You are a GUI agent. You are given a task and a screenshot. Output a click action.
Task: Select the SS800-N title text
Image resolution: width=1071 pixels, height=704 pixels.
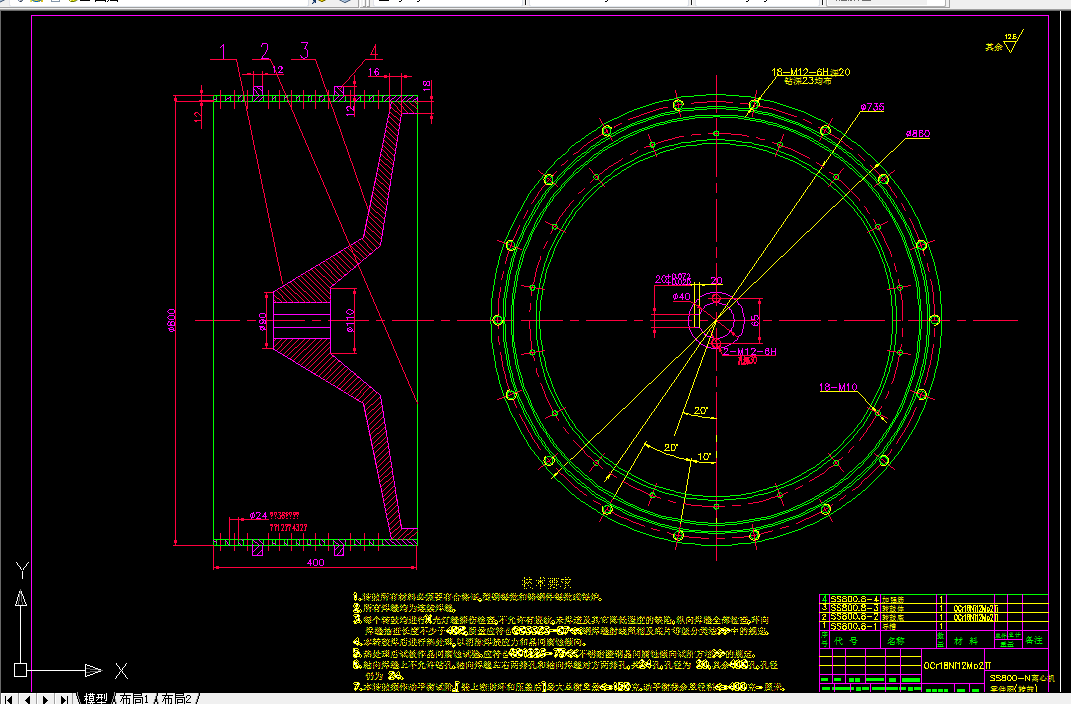point(1021,678)
